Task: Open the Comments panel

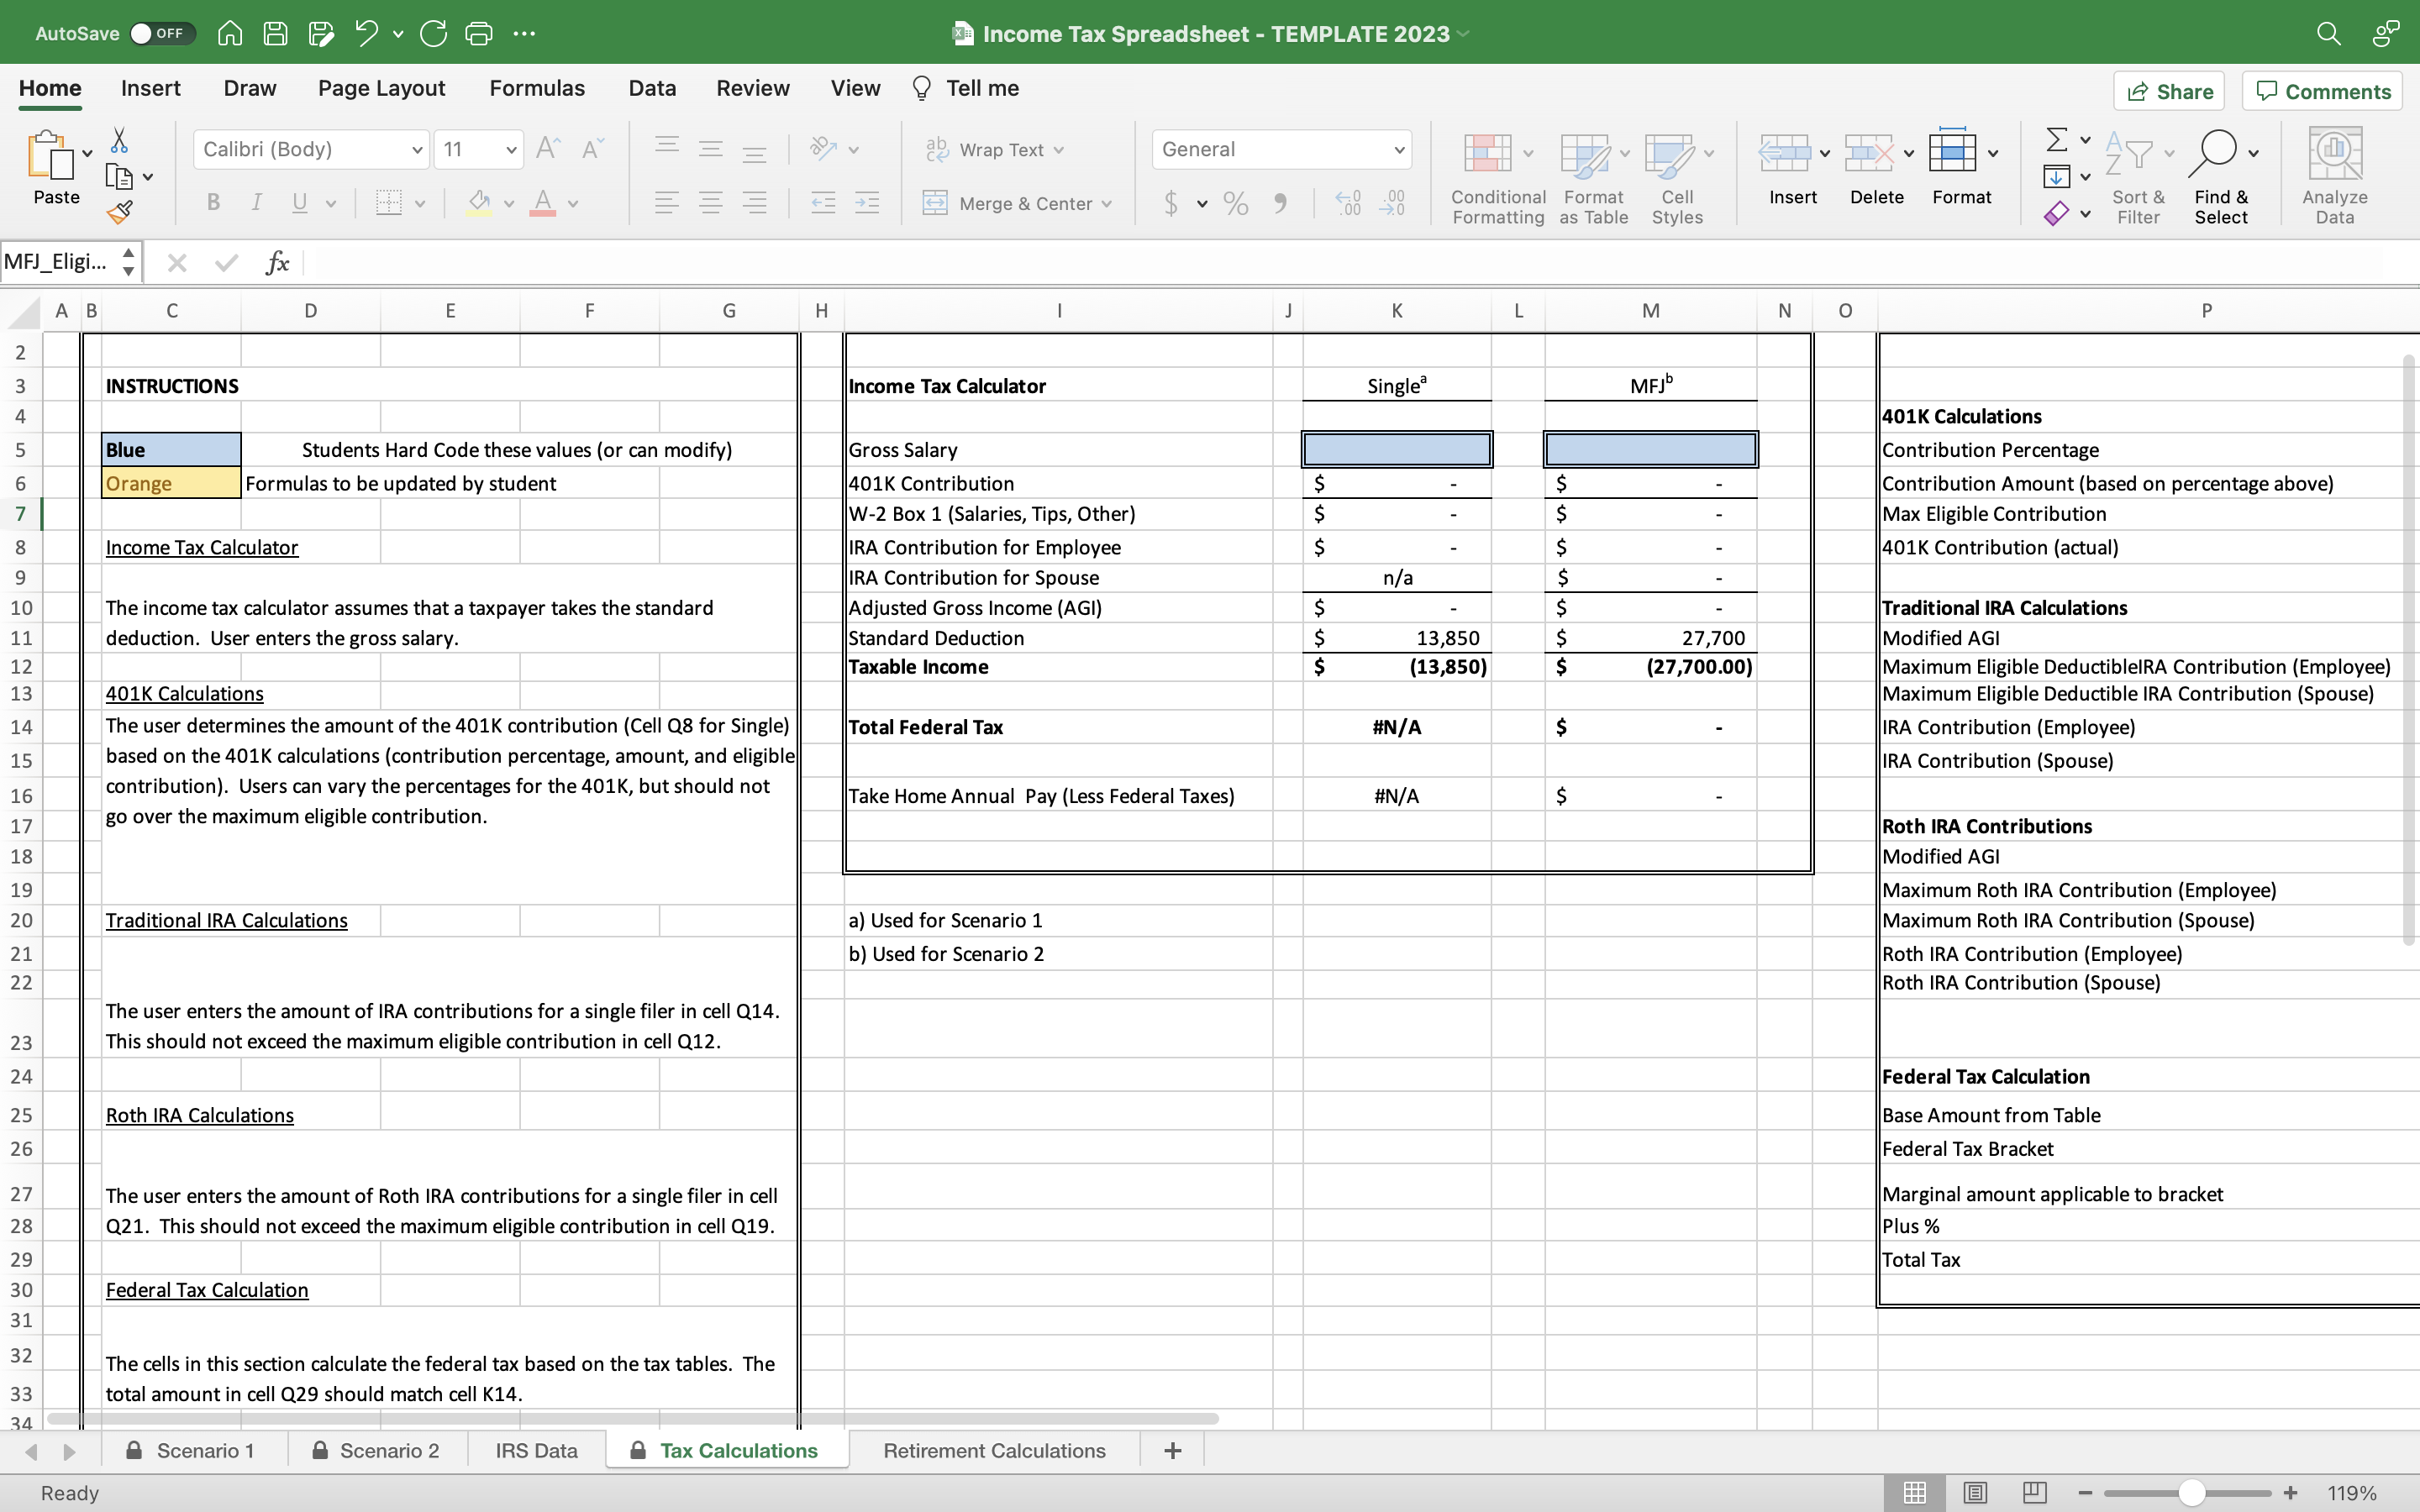Action: click(2322, 90)
